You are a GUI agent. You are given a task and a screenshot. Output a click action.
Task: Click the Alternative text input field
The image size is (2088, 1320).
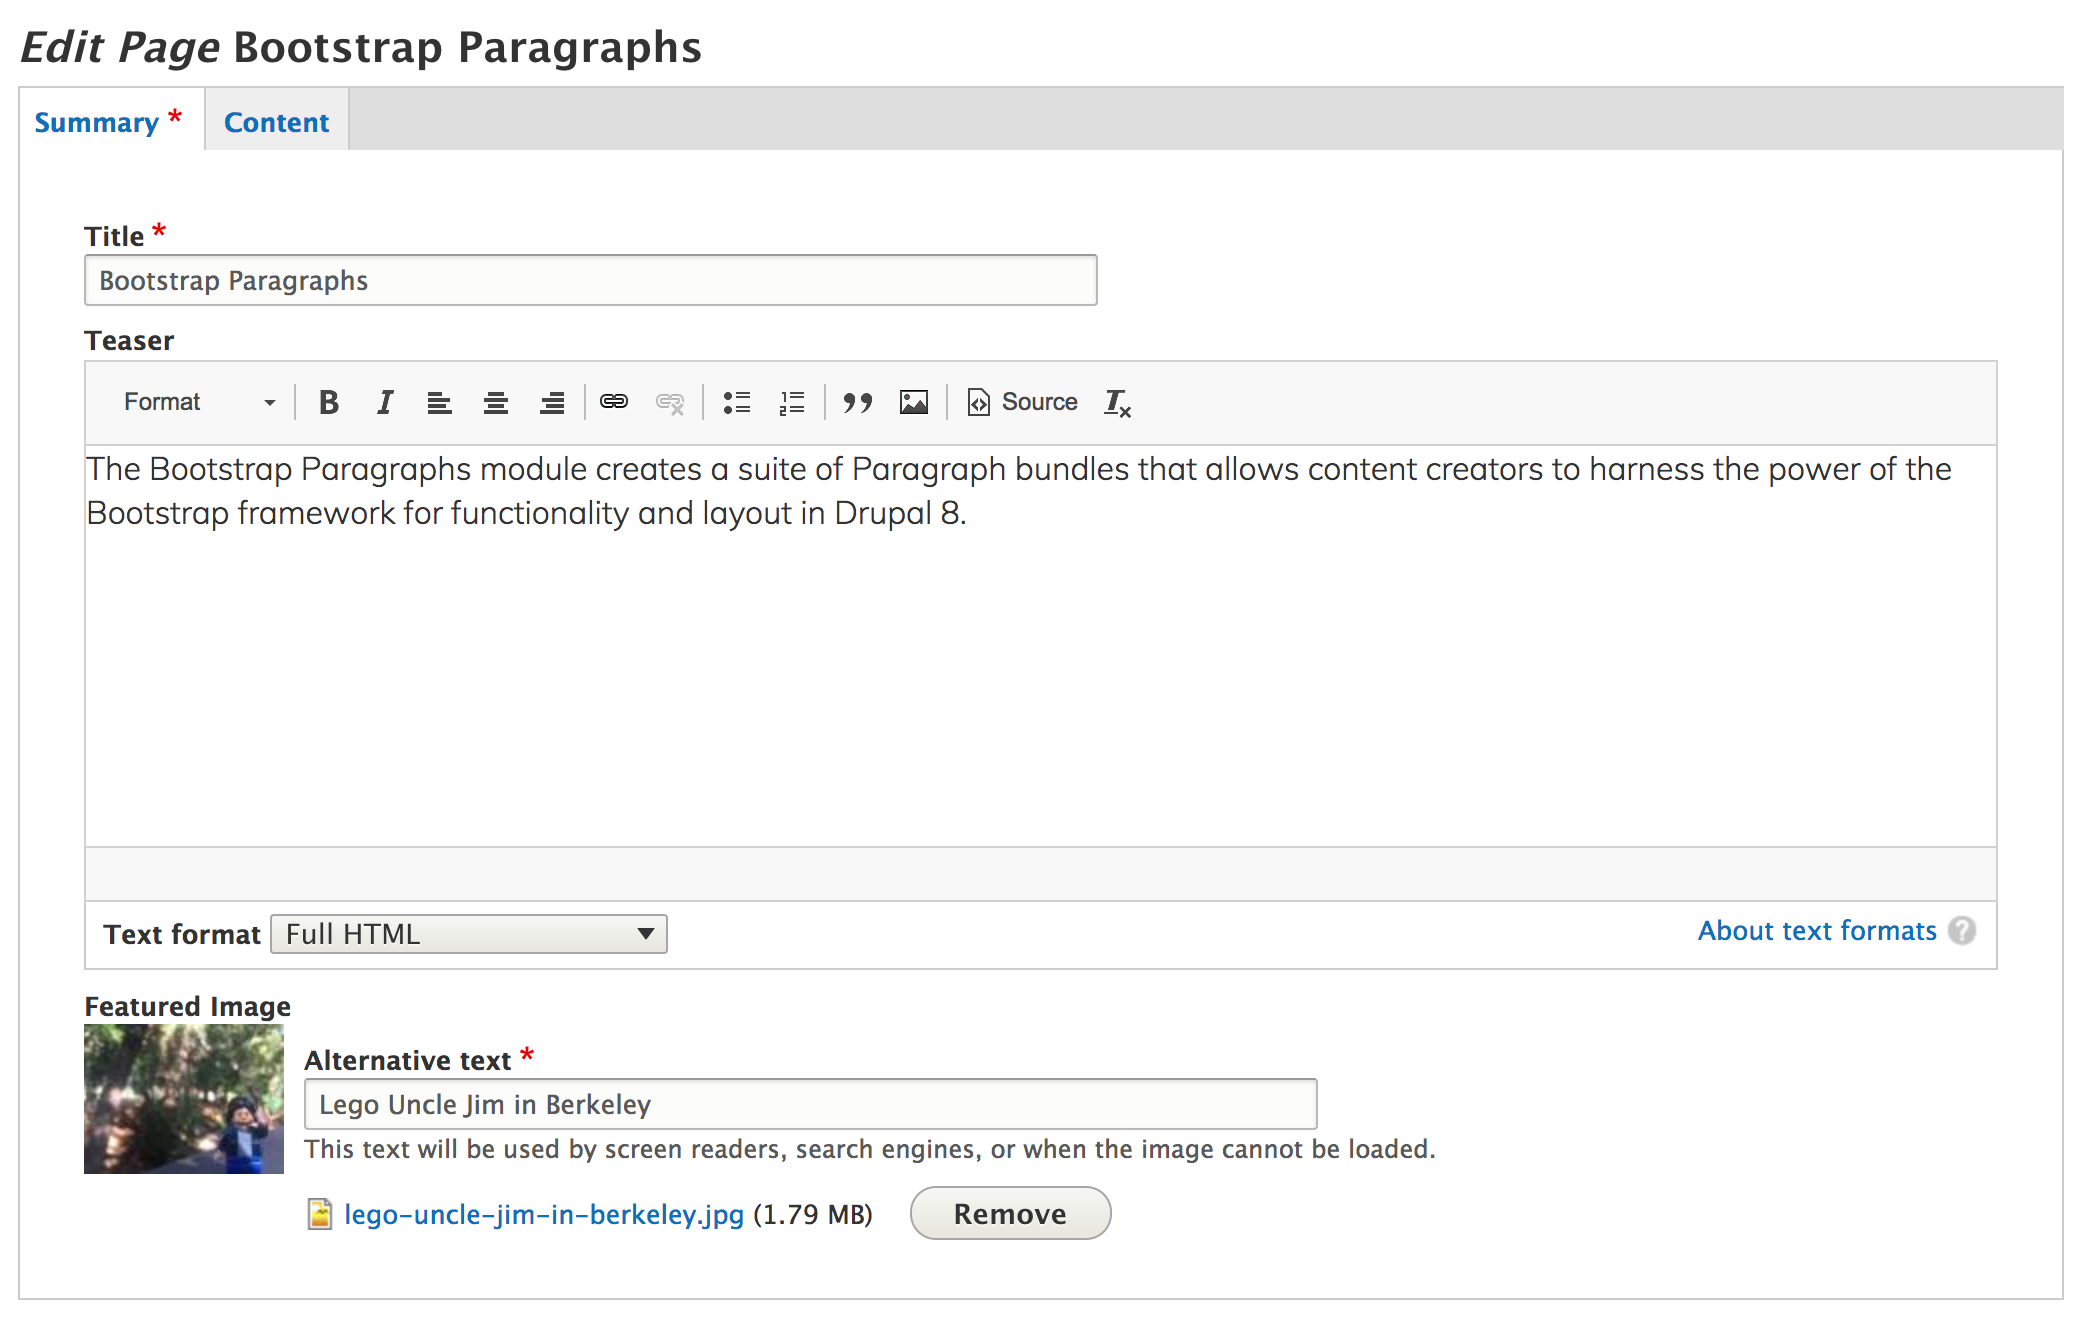[810, 1104]
